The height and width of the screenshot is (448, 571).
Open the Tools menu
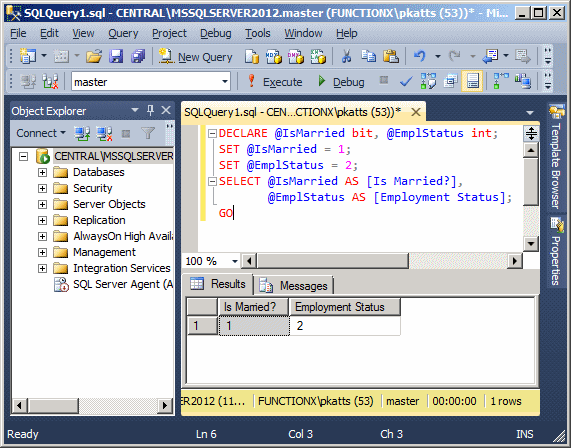pyautogui.click(x=257, y=33)
